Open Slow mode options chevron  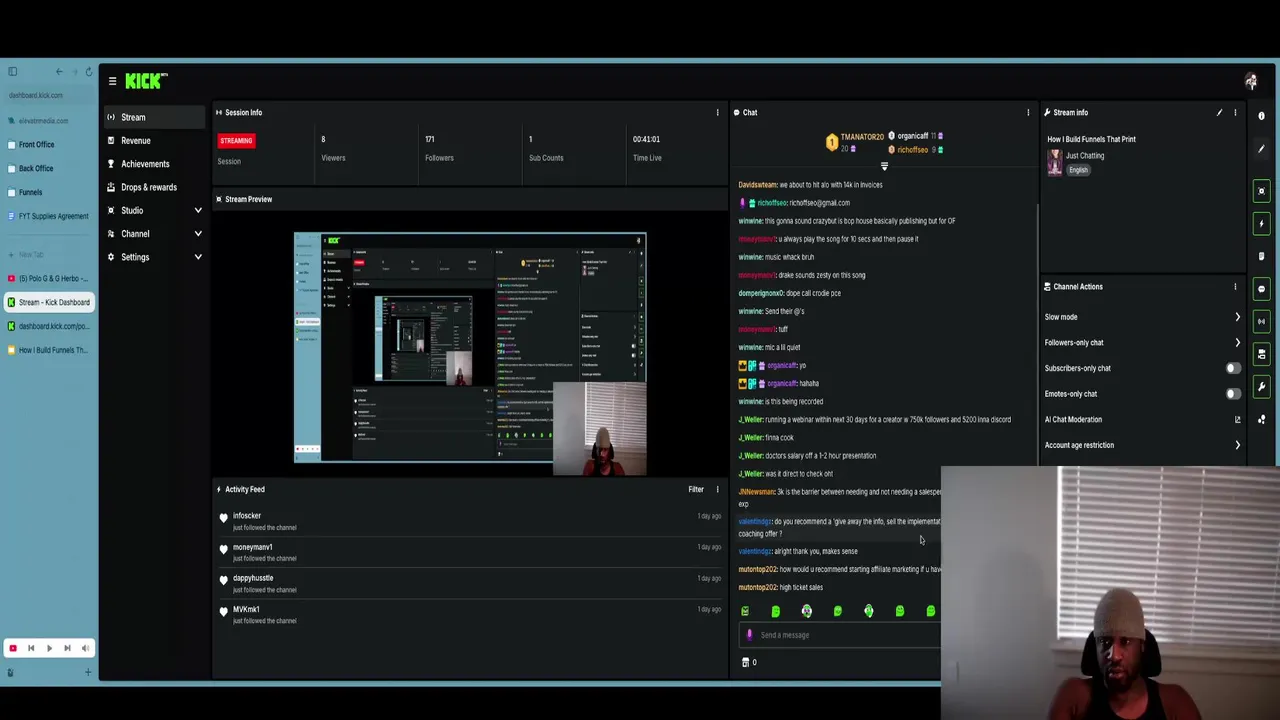point(1237,317)
